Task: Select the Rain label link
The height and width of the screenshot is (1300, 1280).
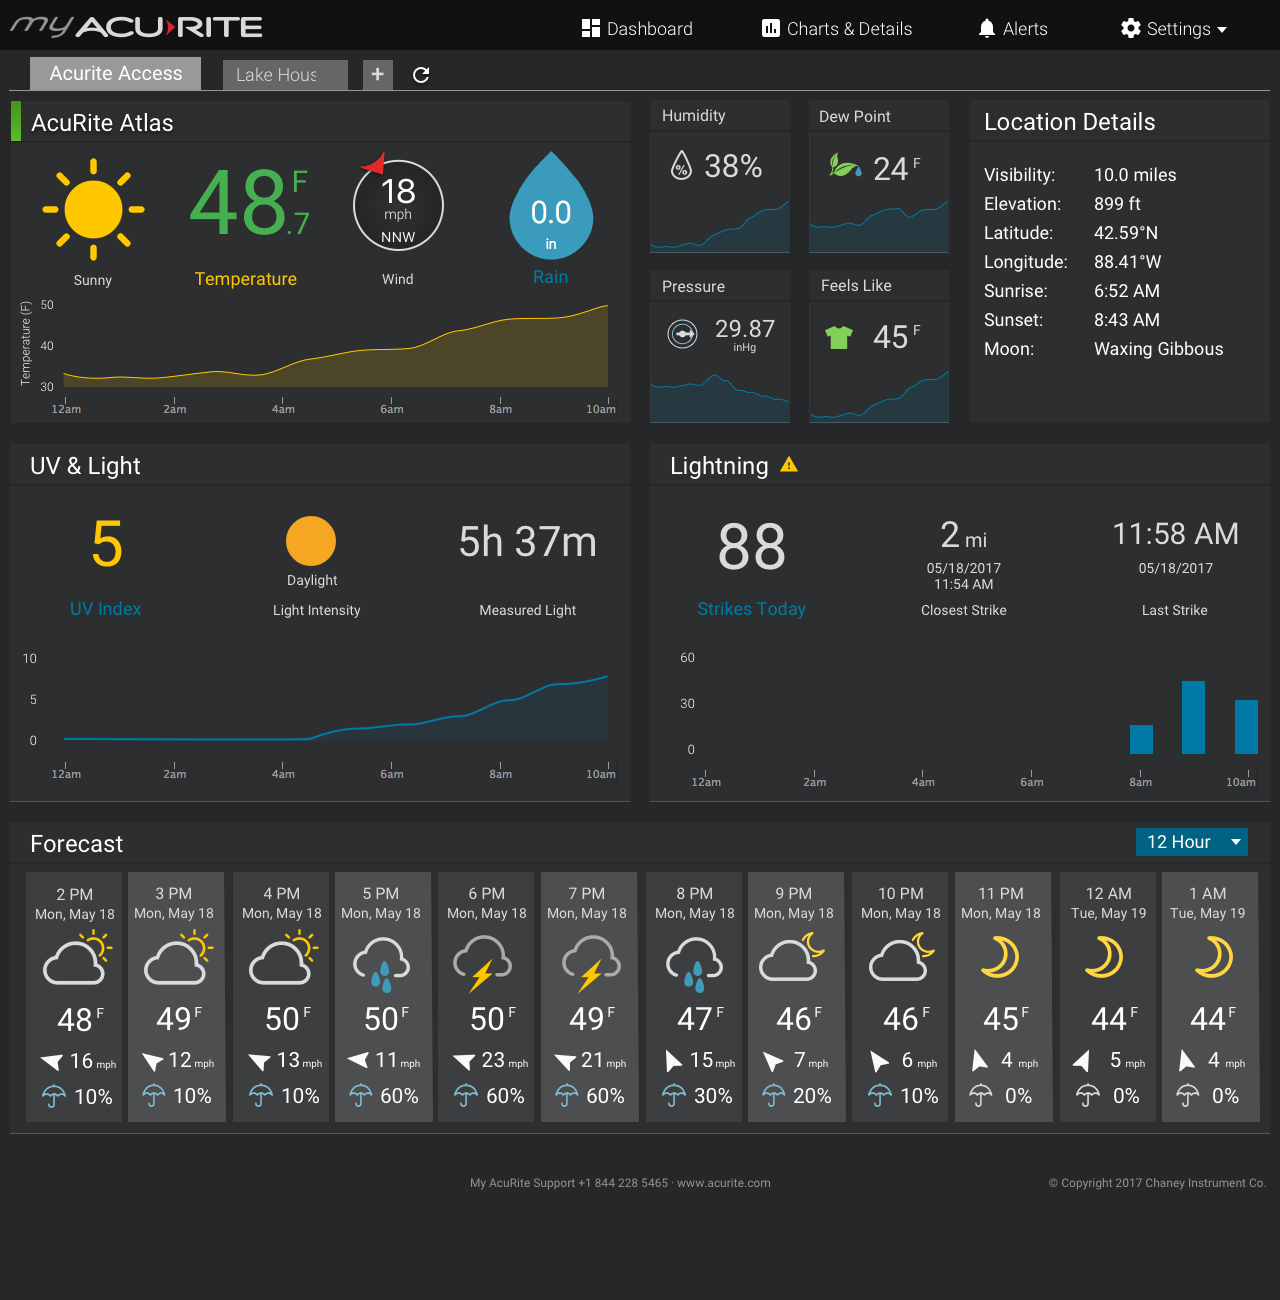Action: [x=550, y=277]
